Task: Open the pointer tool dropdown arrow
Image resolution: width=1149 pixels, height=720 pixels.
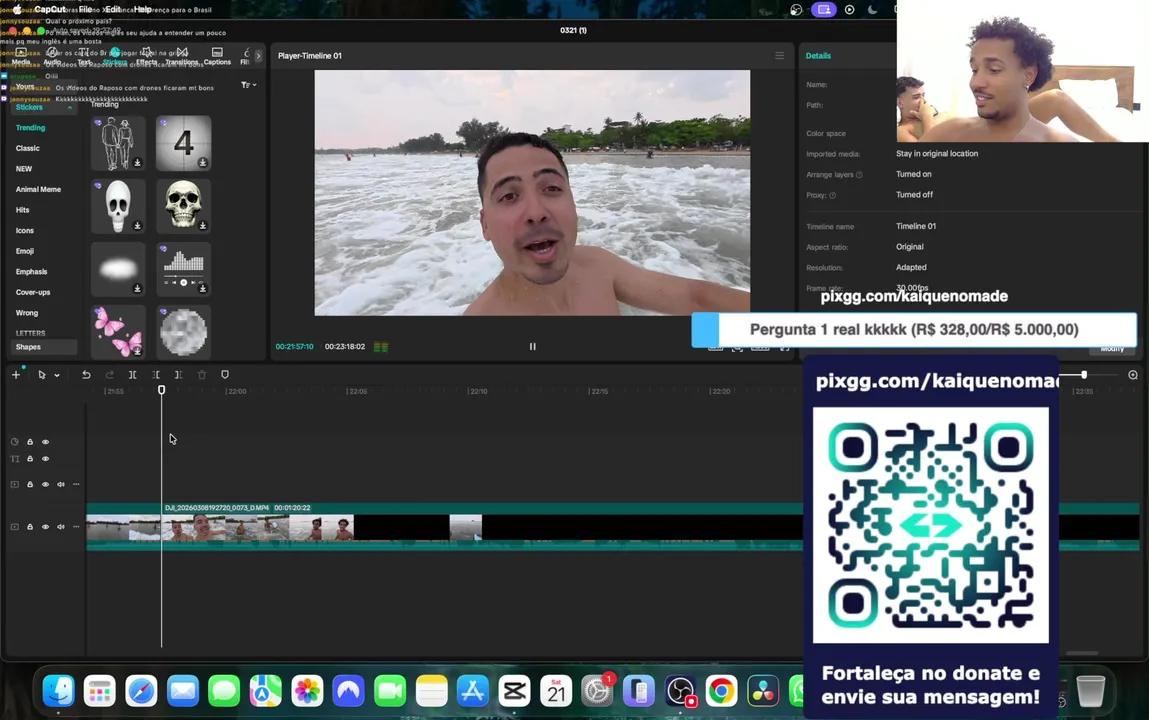Action: (57, 376)
